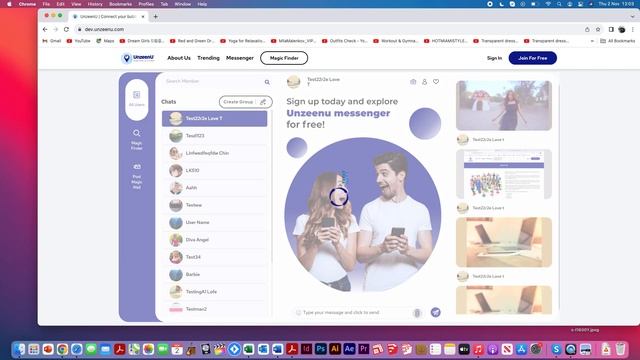Bookmark this page with the star icon
640x360 pixels.
(x=598, y=29)
